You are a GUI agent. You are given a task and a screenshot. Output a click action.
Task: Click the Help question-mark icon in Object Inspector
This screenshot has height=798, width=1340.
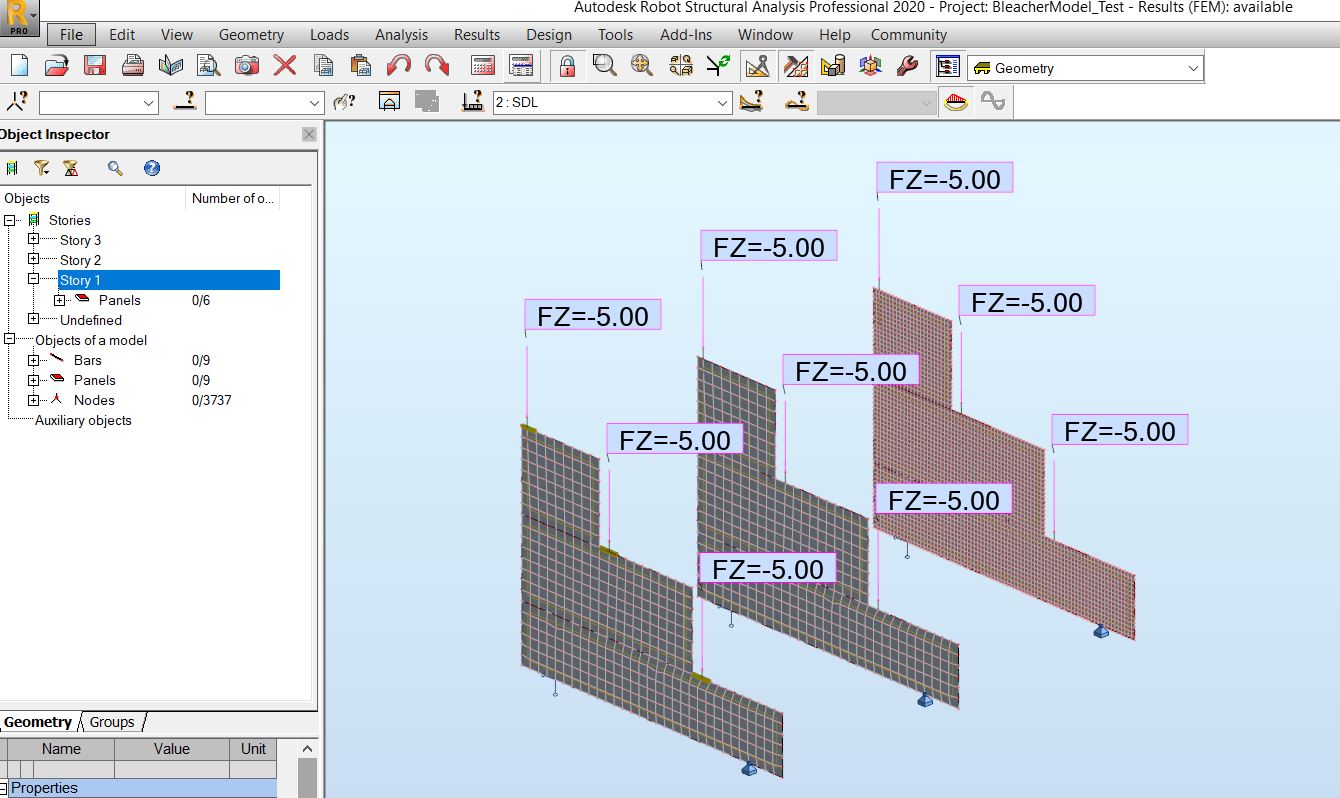(x=152, y=167)
